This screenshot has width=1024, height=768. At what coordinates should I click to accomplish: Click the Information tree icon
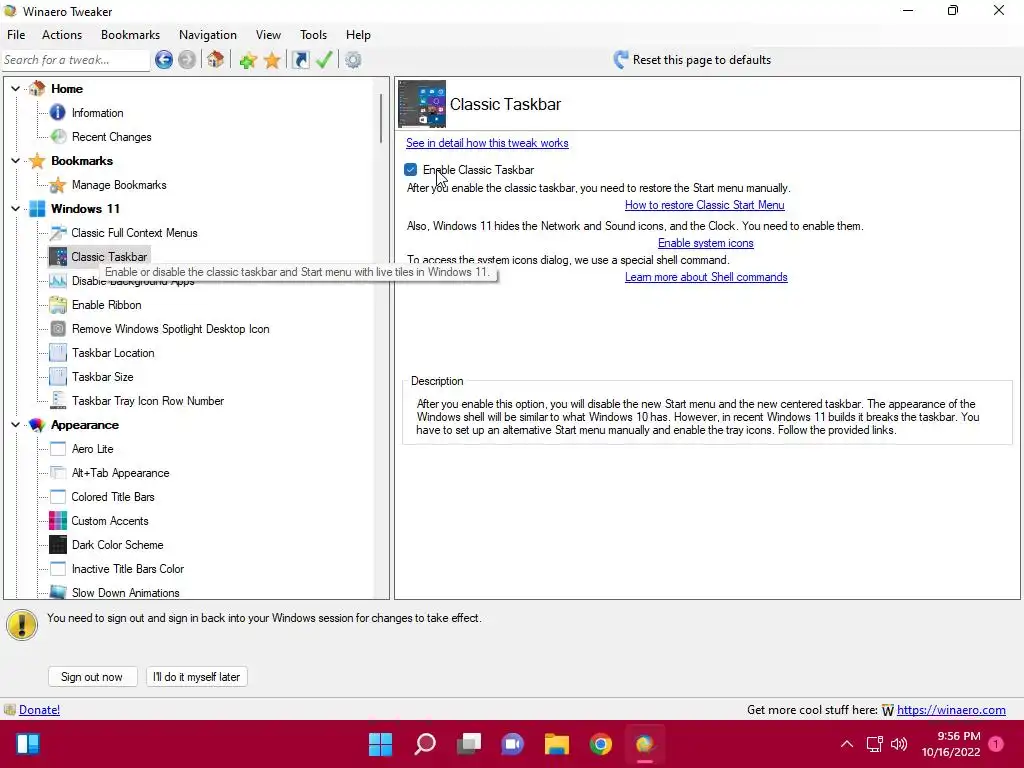point(57,112)
